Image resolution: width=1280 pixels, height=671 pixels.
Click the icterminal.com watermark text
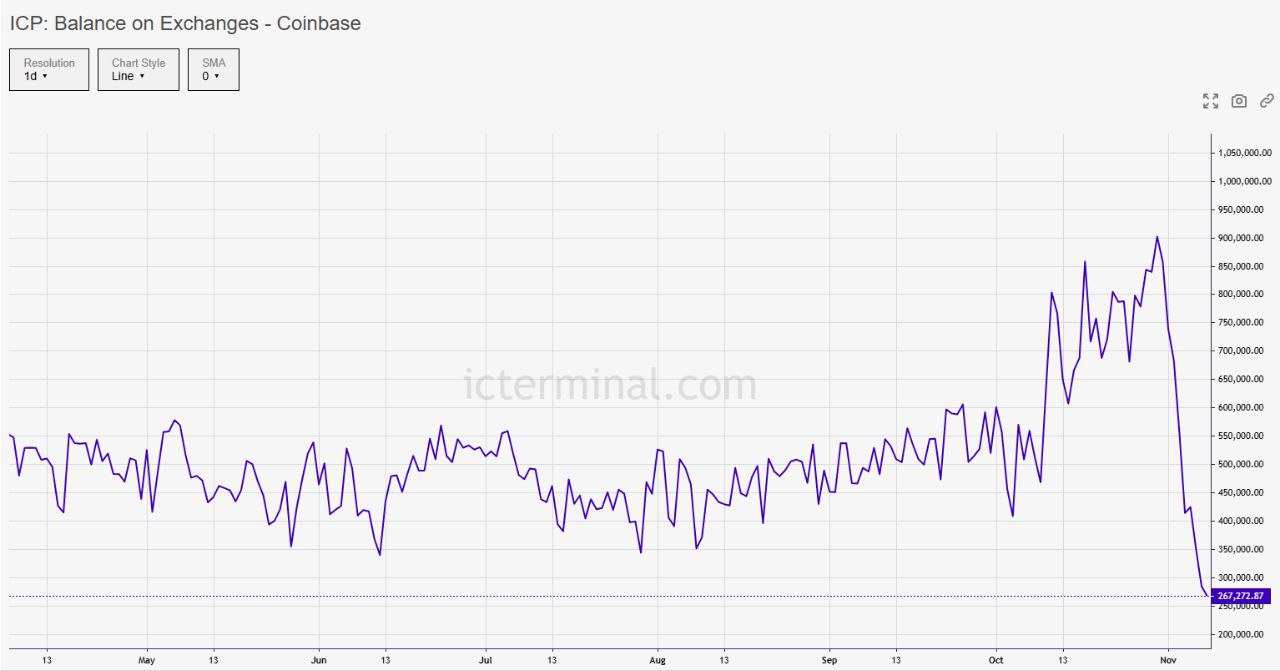(610, 384)
